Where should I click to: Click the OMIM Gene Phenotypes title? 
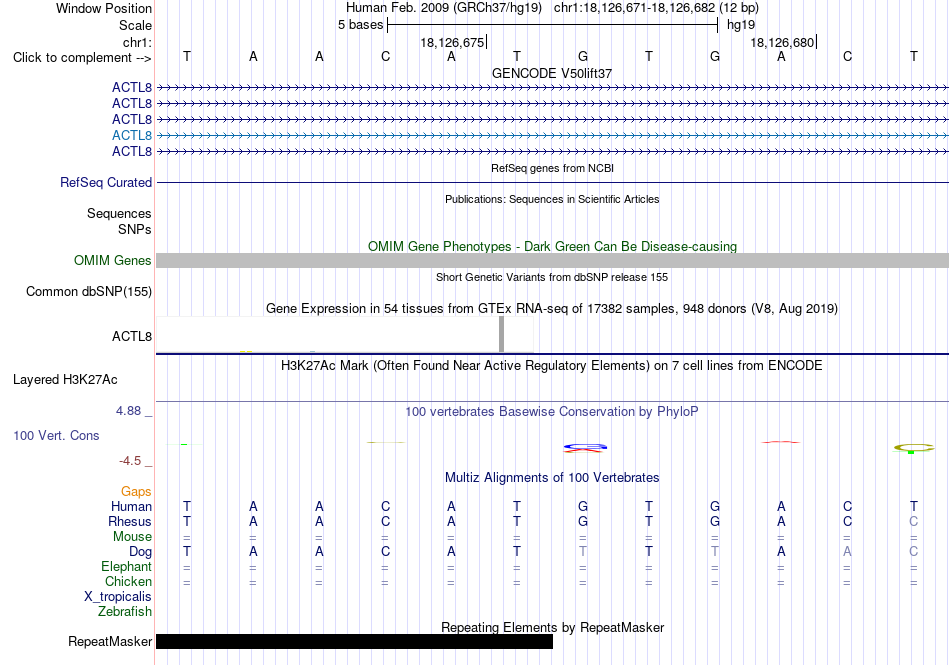click(x=552, y=246)
